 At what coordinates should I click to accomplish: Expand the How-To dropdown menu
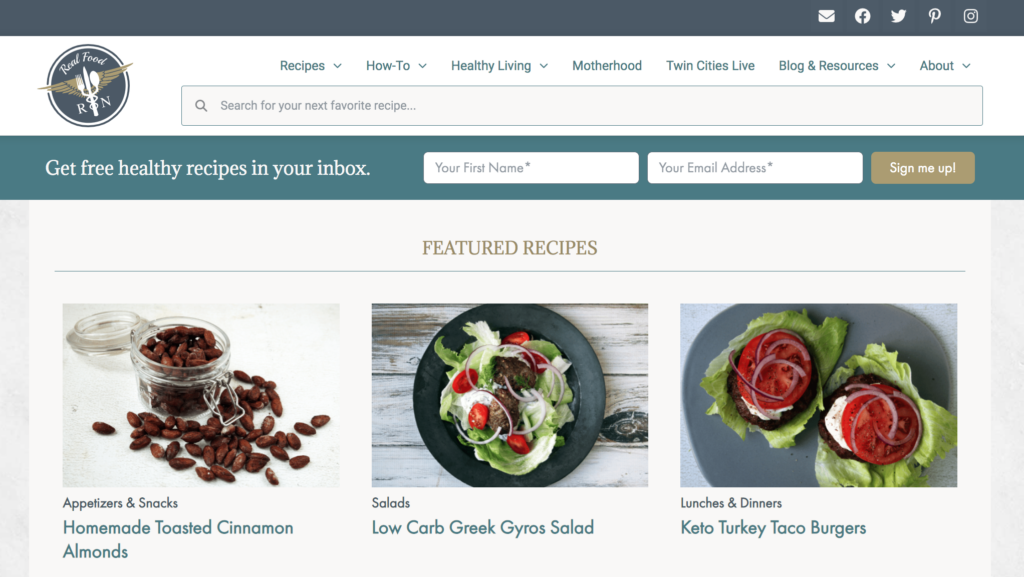(396, 66)
